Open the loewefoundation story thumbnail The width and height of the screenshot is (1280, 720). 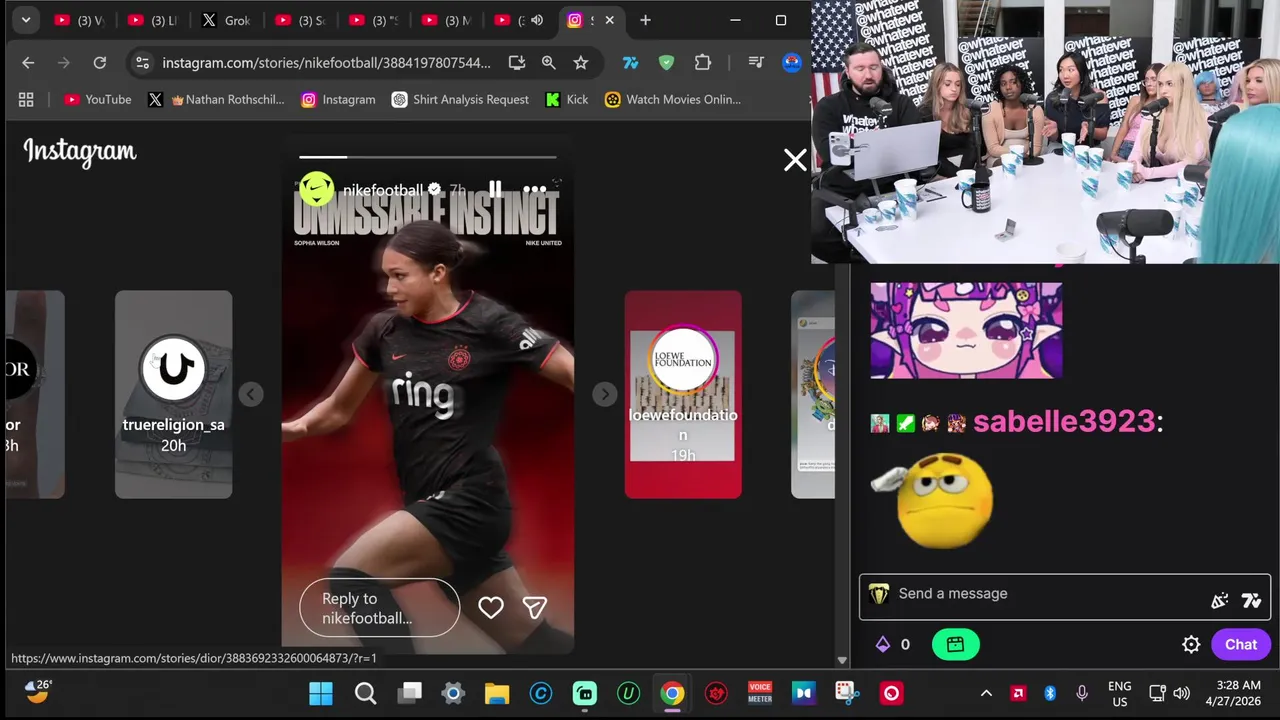coord(683,394)
